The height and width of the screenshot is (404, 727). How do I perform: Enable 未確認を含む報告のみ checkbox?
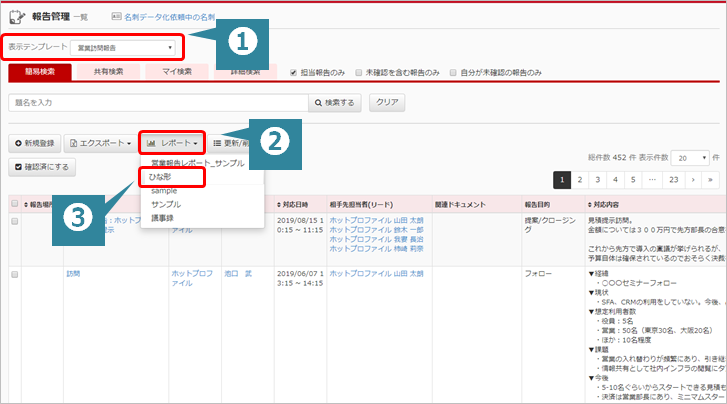click(x=358, y=73)
